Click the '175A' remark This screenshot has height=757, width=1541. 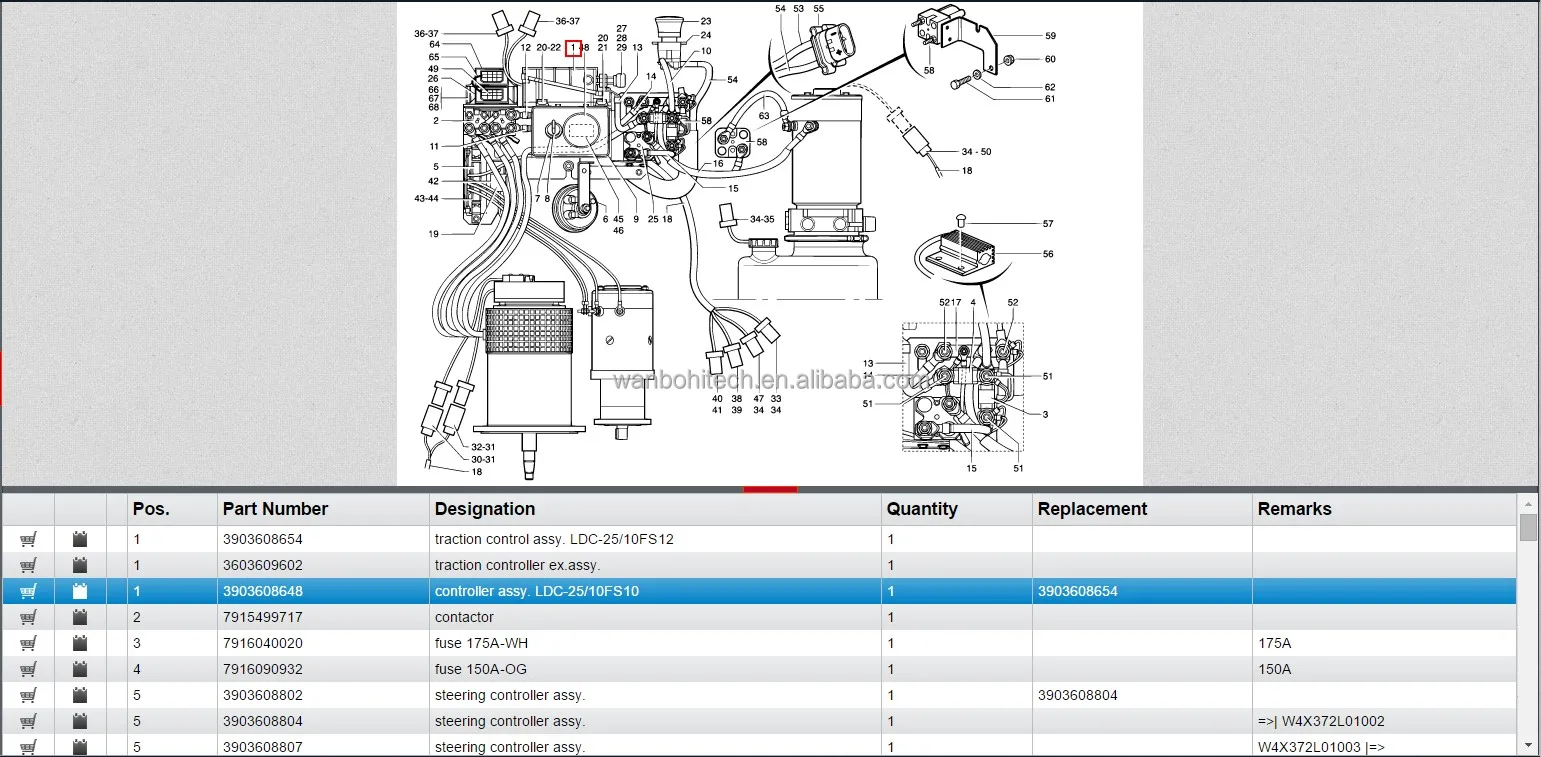(x=1274, y=643)
